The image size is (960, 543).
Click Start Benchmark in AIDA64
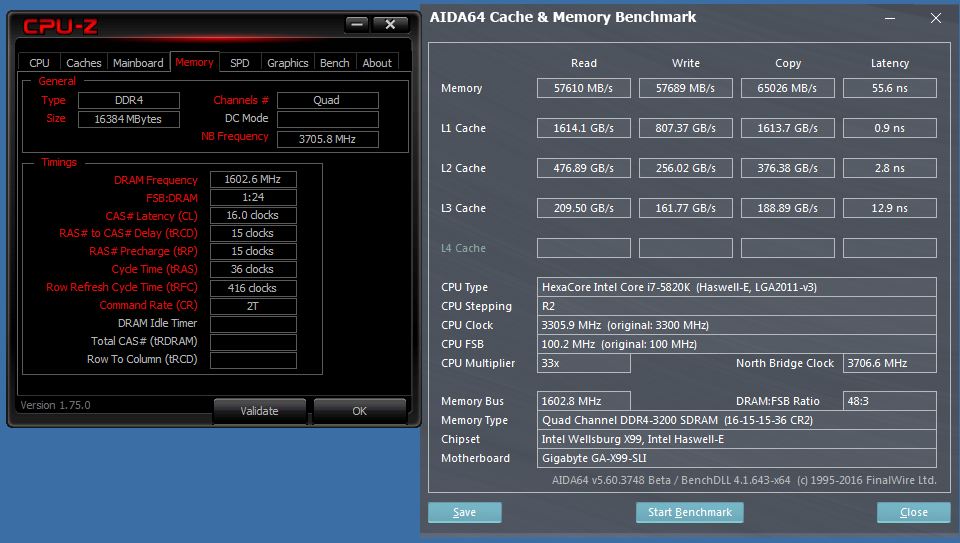pos(690,512)
